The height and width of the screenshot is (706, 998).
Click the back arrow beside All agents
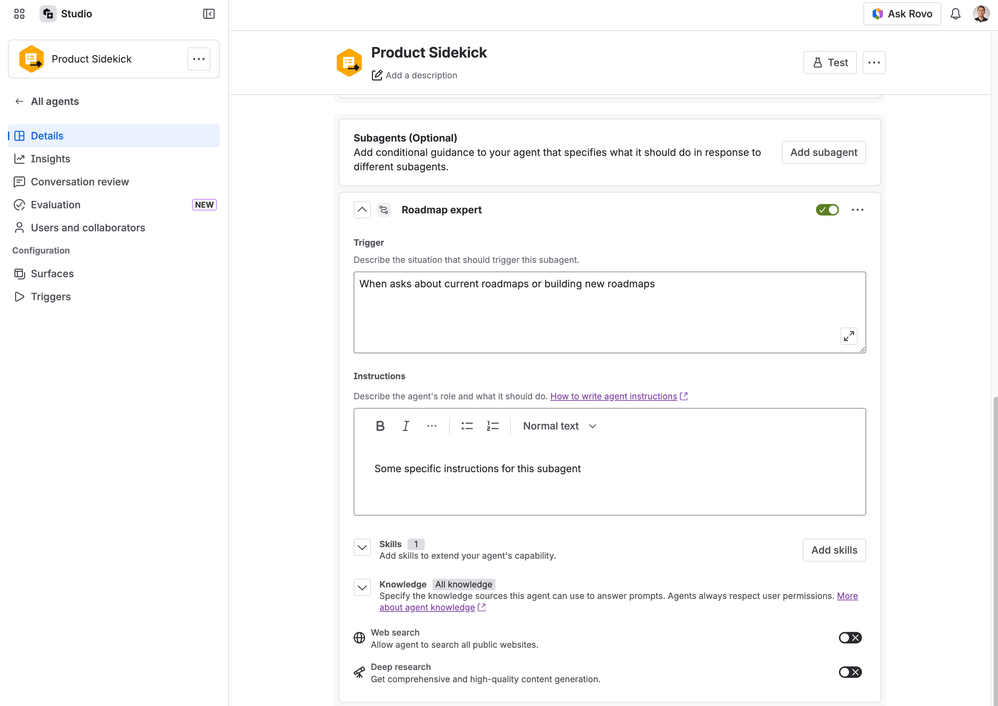coord(19,101)
